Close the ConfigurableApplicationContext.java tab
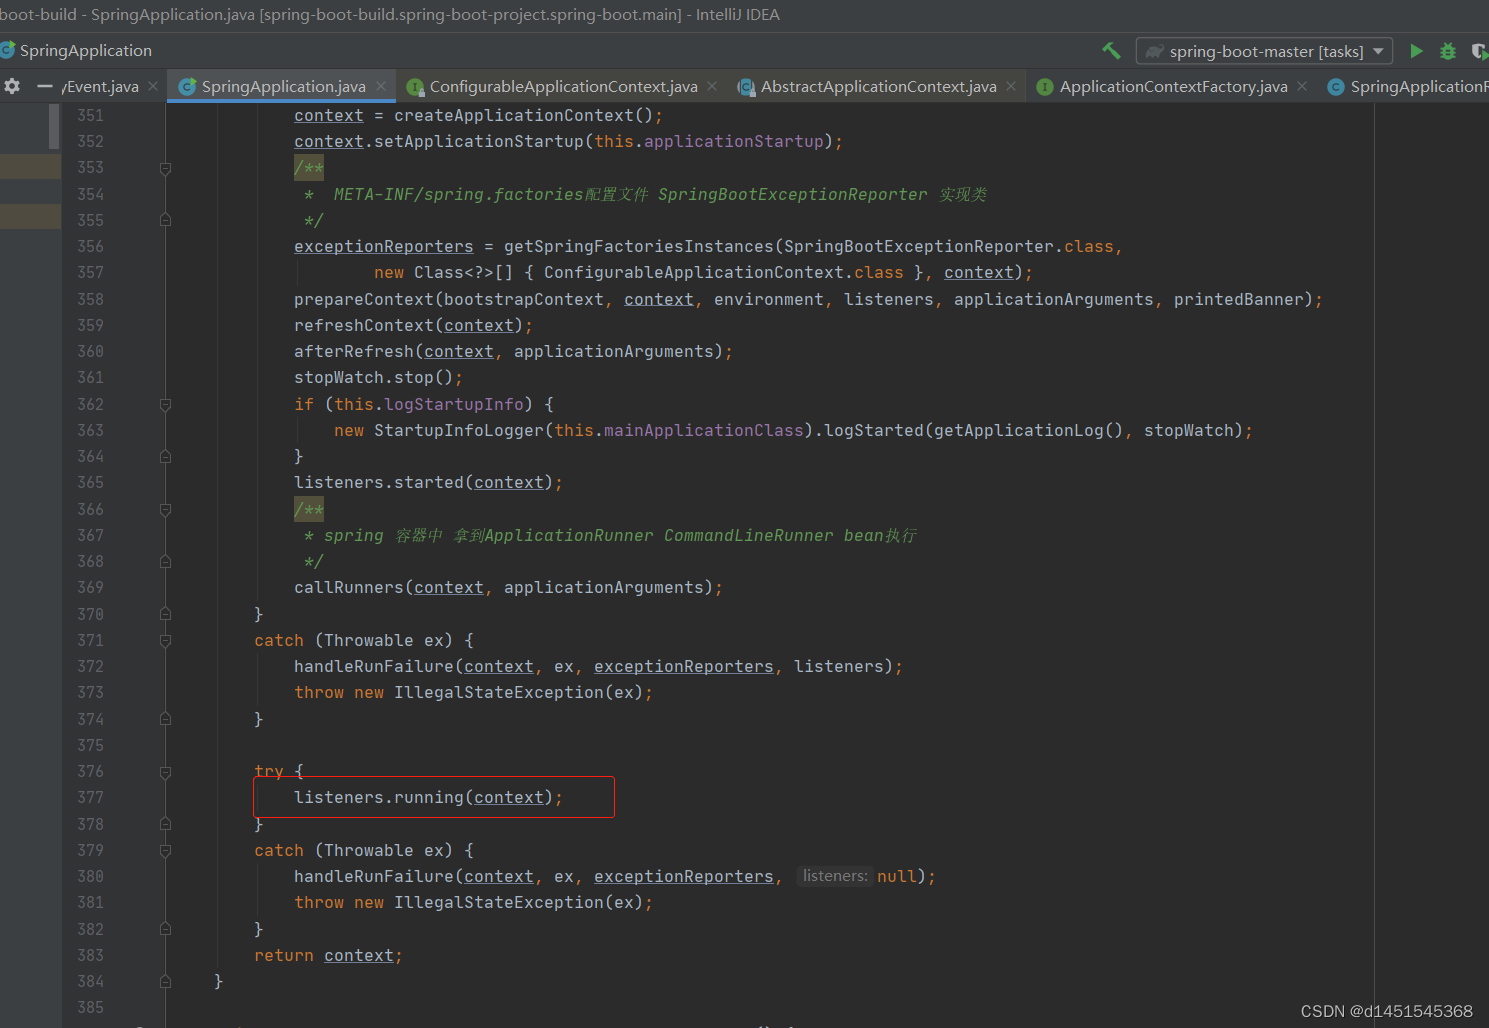This screenshot has width=1489, height=1028. (x=712, y=86)
